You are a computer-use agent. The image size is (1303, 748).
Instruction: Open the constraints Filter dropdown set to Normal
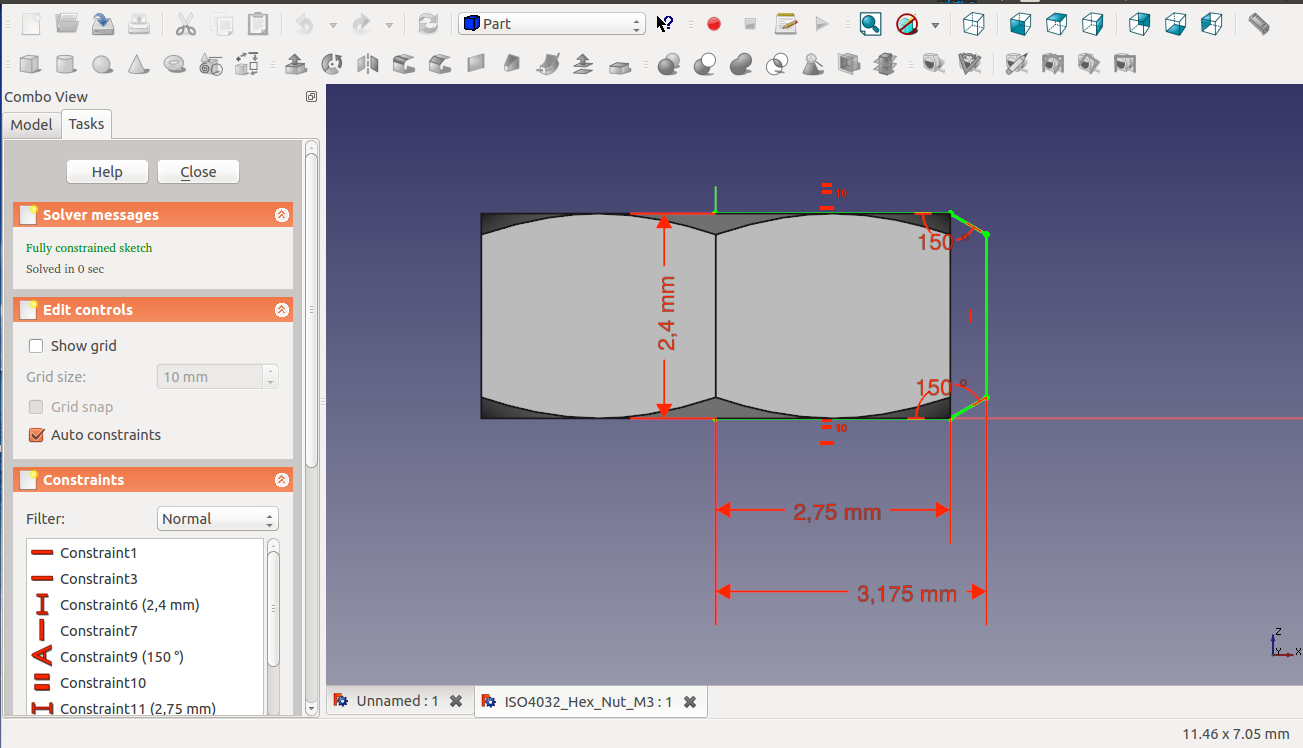218,519
